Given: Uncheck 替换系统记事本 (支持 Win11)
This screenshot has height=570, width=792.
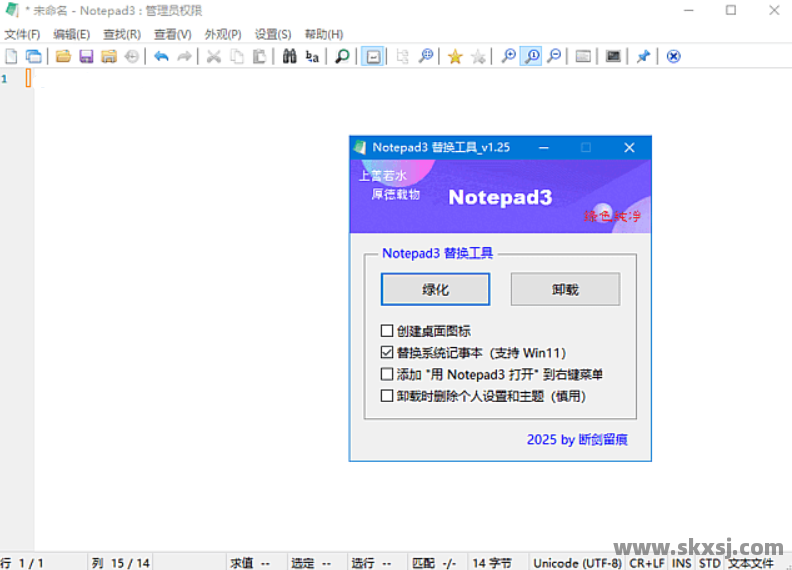Looking at the screenshot, I should [387, 353].
